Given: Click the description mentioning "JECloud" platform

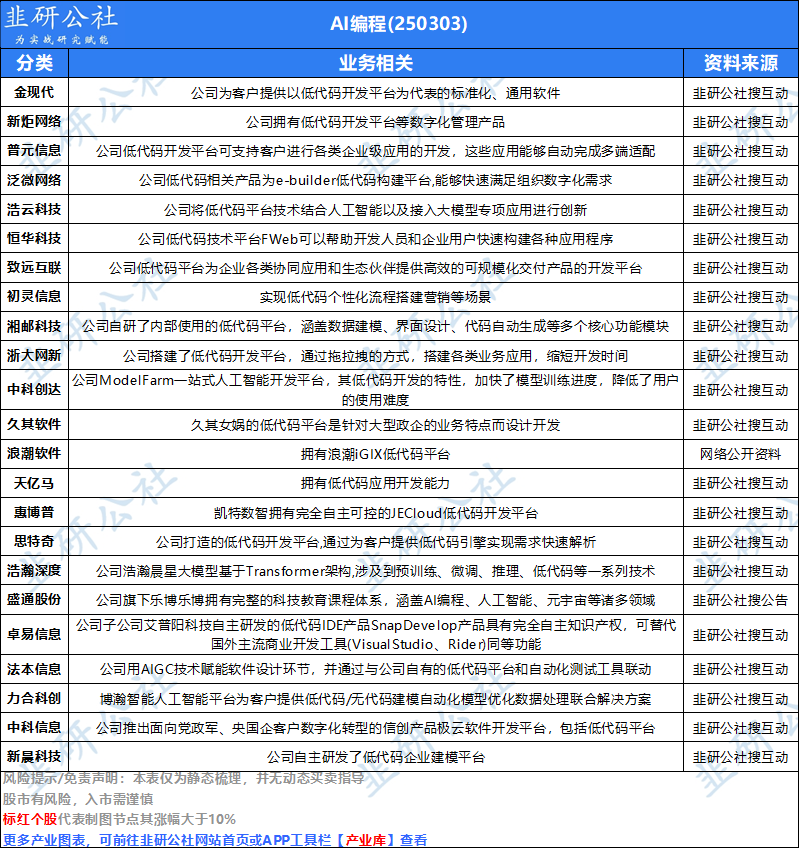Looking at the screenshot, I should pyautogui.click(x=375, y=513).
